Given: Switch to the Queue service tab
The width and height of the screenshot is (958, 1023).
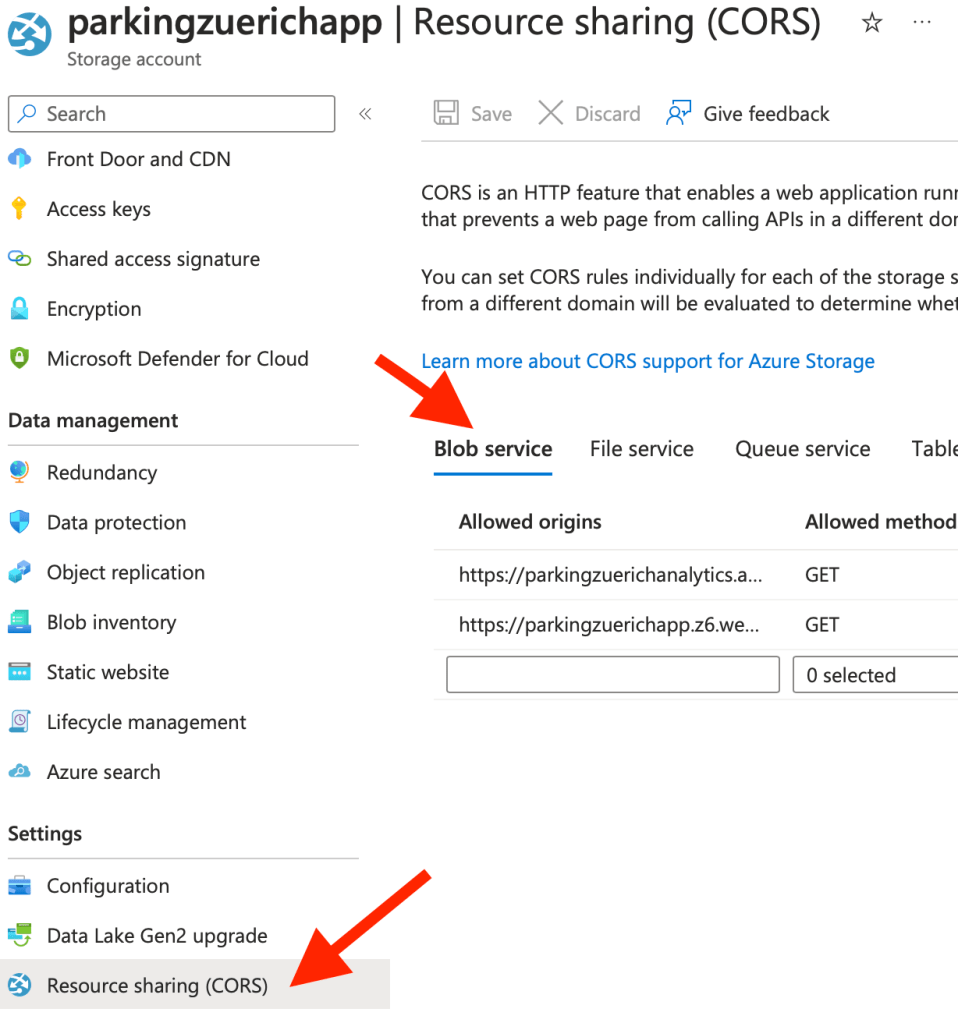Looking at the screenshot, I should [x=802, y=449].
